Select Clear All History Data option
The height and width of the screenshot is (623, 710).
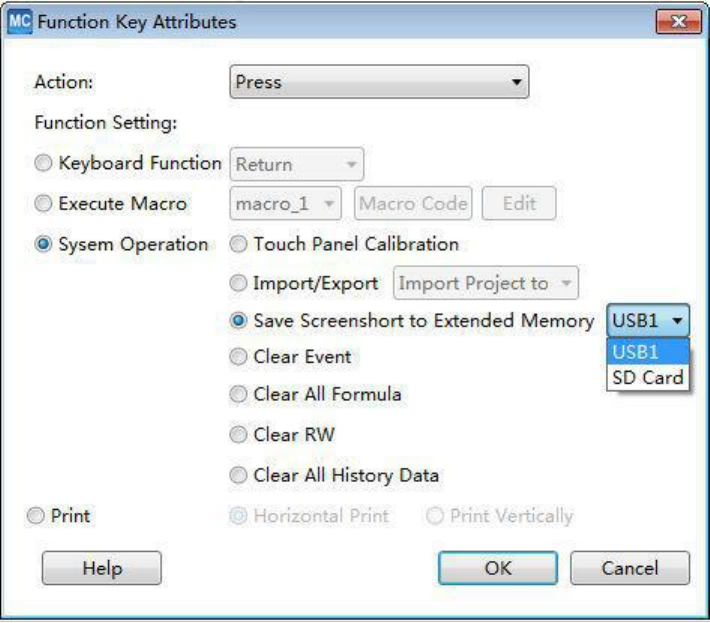pyautogui.click(x=239, y=475)
